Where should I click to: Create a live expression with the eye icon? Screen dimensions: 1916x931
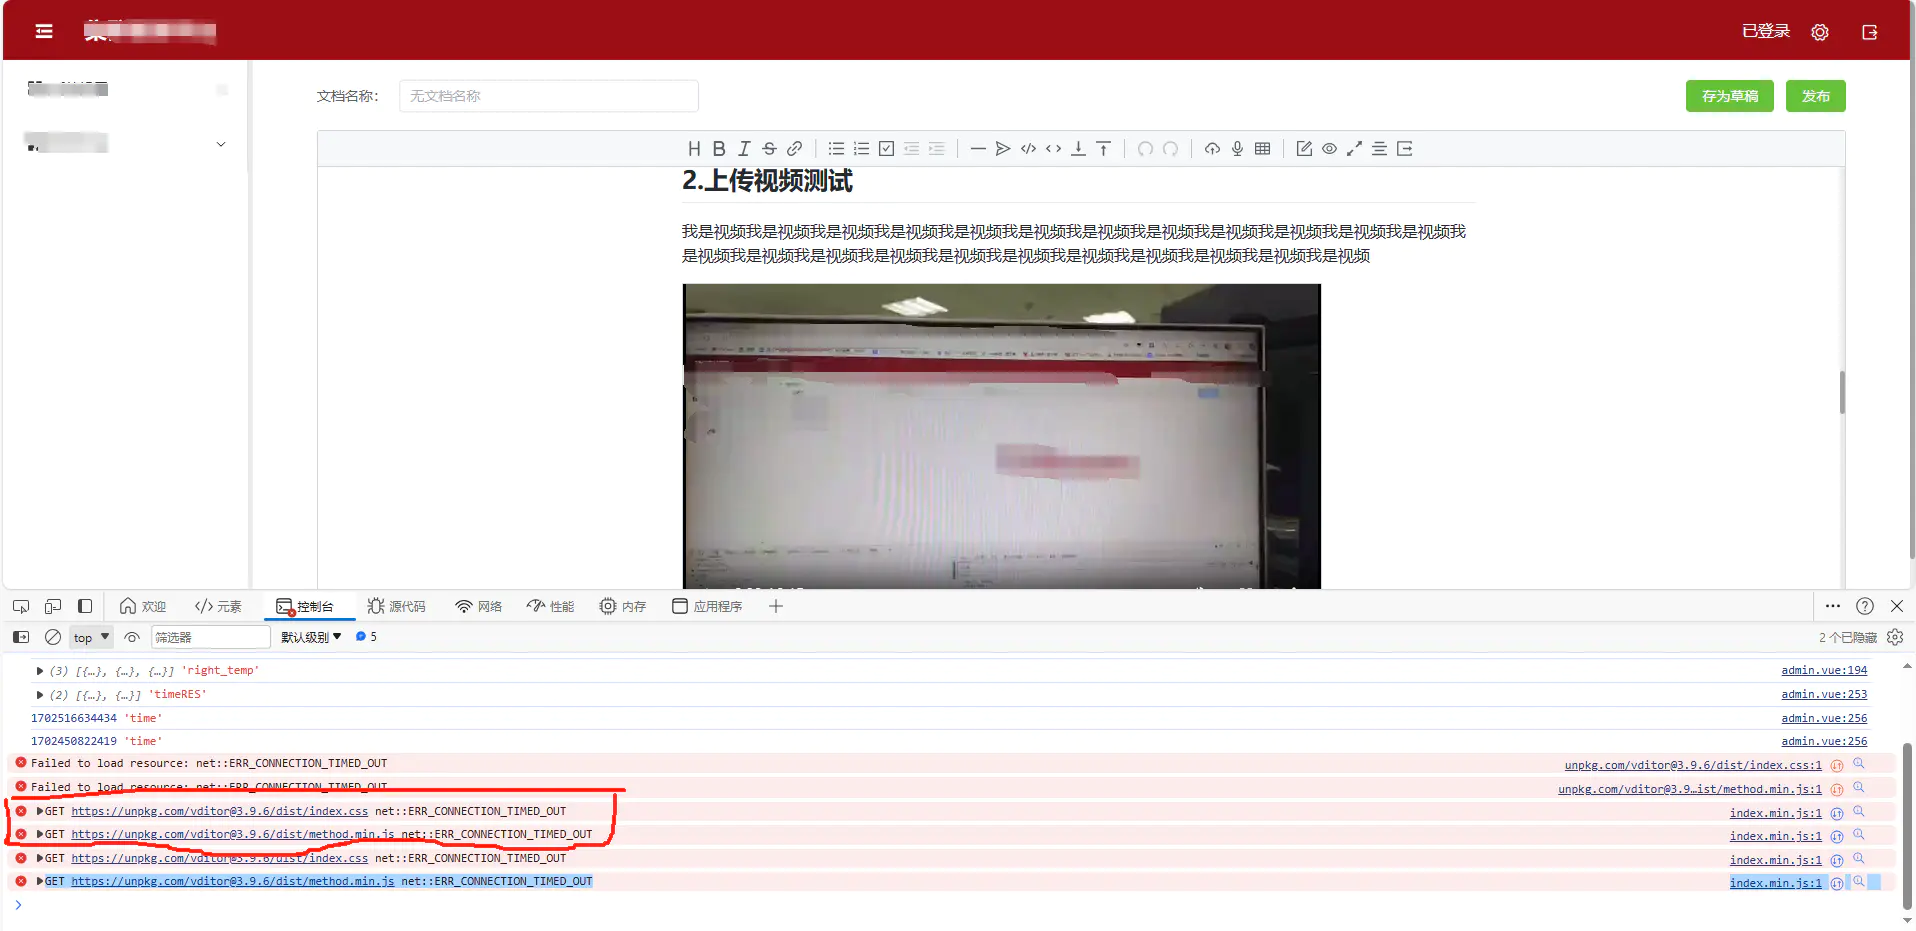(x=131, y=637)
